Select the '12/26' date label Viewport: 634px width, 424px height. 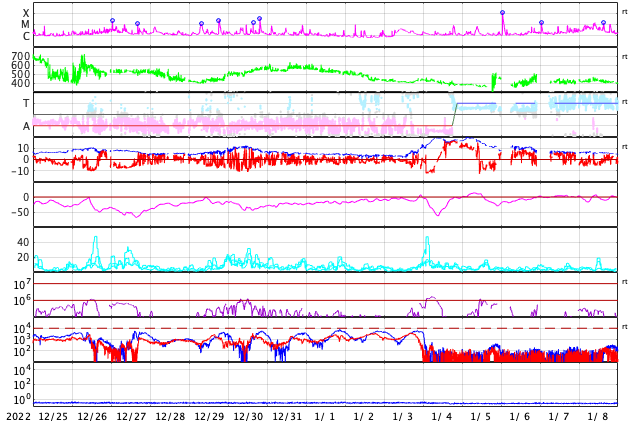click(92, 417)
